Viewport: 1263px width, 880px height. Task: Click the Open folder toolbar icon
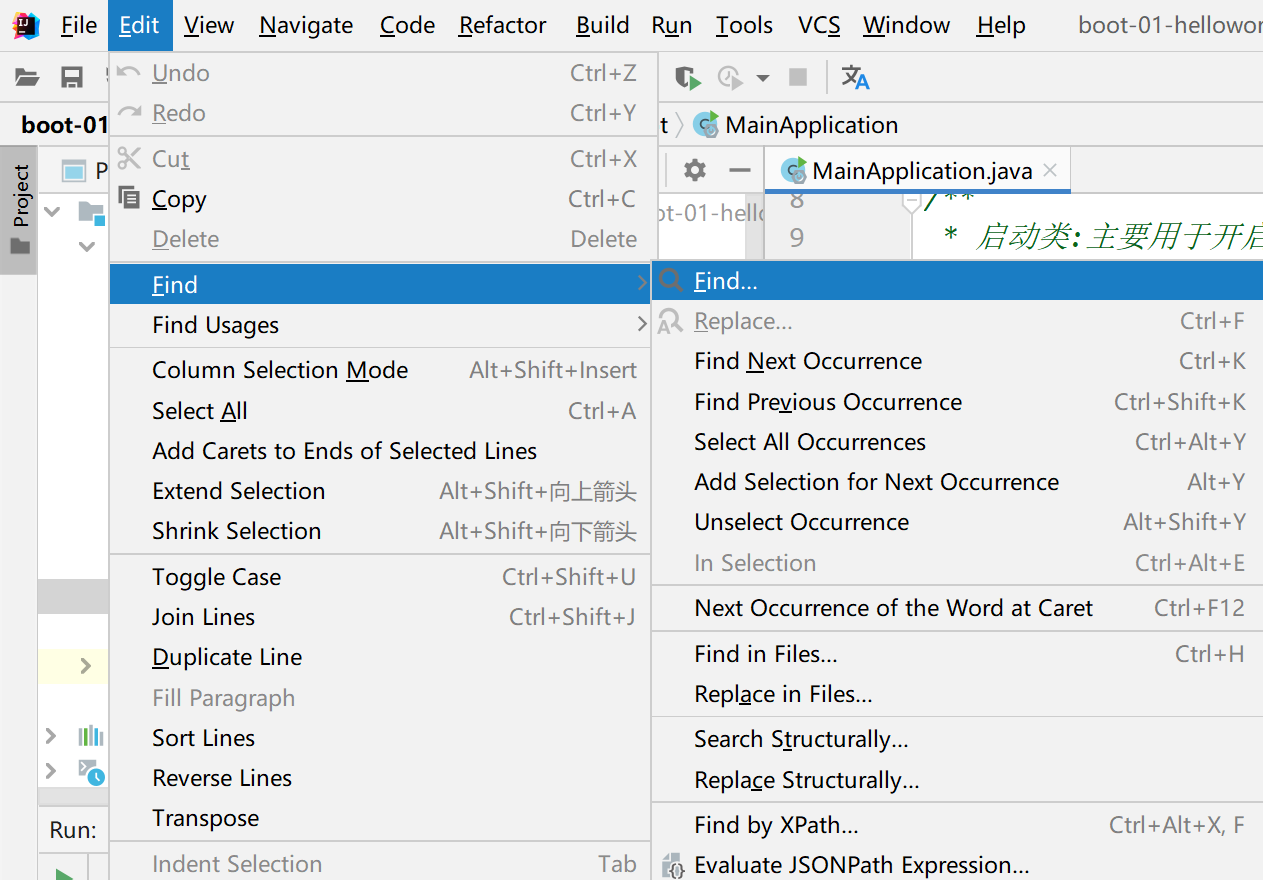(x=27, y=77)
